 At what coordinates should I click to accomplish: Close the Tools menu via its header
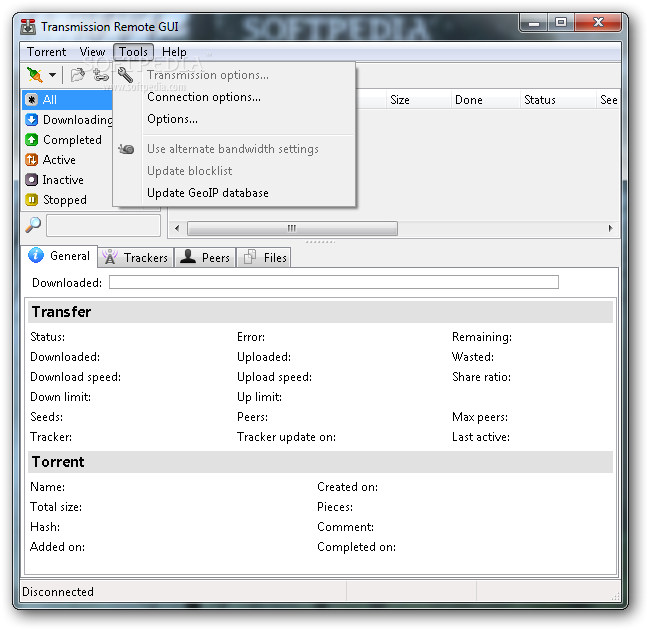coord(133,52)
